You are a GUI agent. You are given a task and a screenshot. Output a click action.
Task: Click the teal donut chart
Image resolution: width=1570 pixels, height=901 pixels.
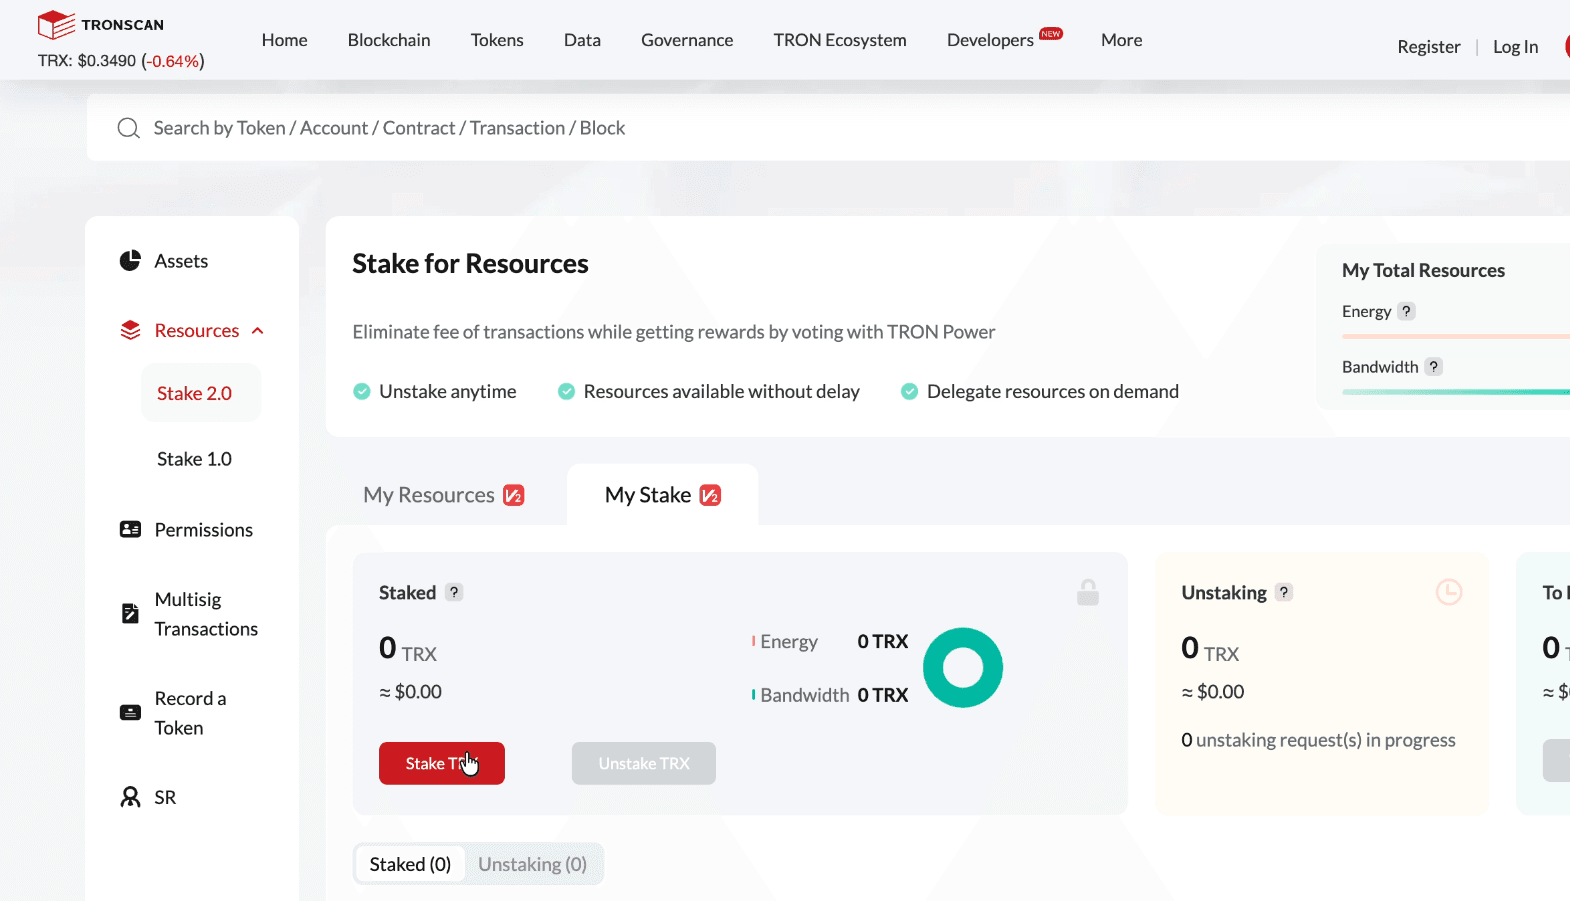click(x=963, y=668)
